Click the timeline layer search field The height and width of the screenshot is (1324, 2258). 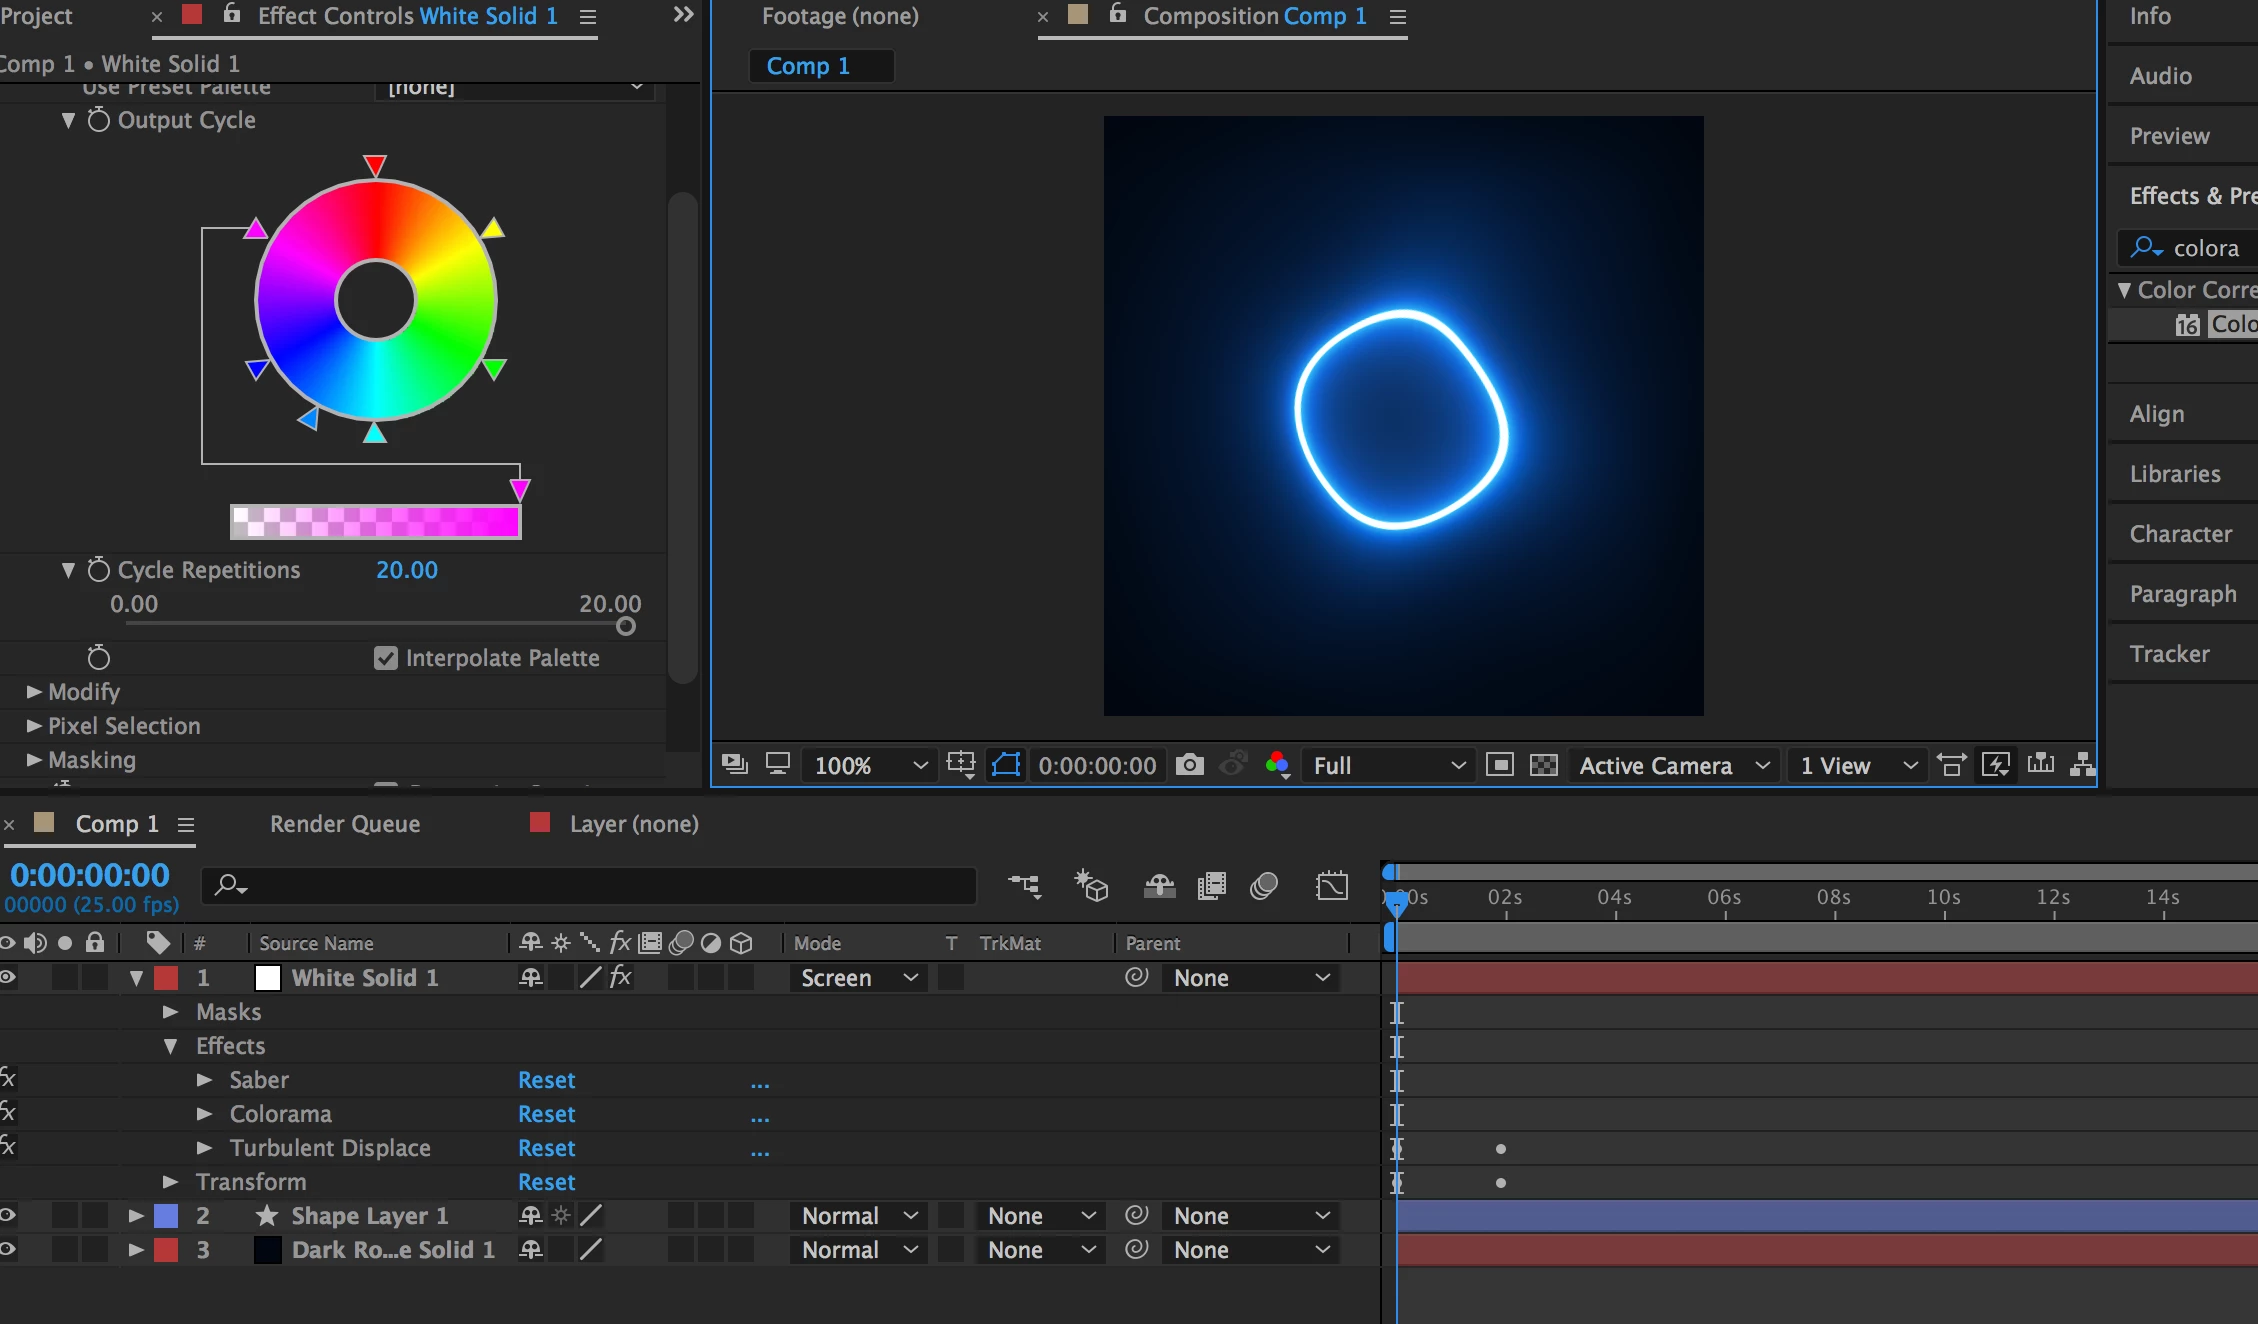(x=590, y=886)
